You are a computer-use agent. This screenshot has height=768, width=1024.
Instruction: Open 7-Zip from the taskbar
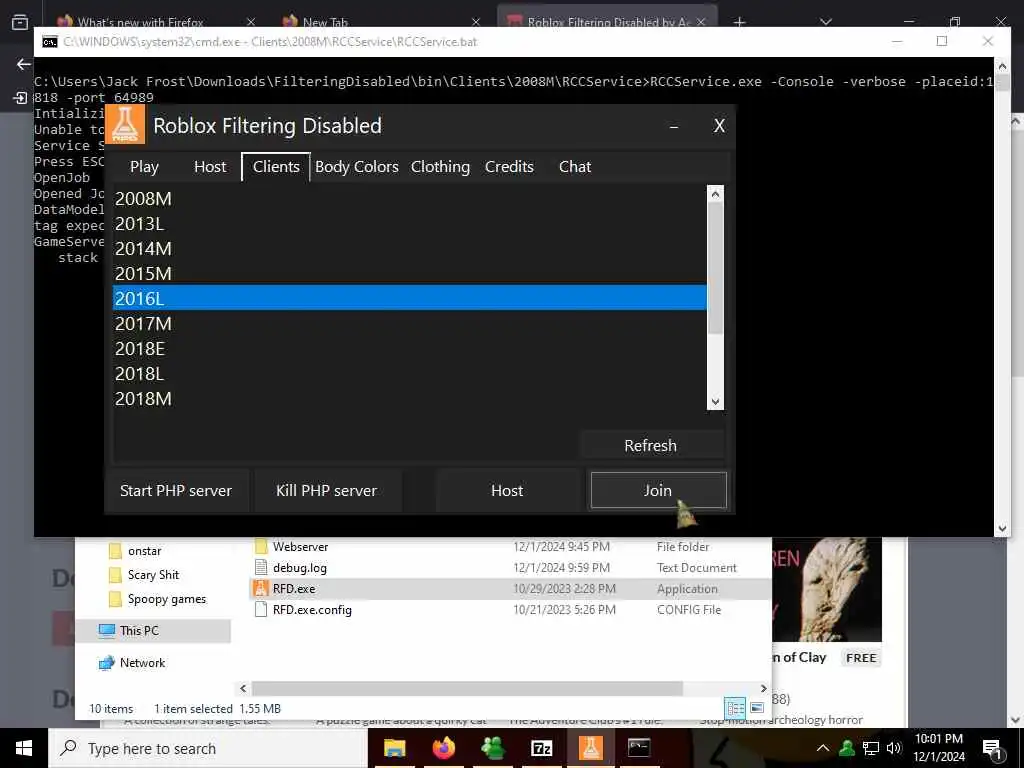pyautogui.click(x=542, y=748)
